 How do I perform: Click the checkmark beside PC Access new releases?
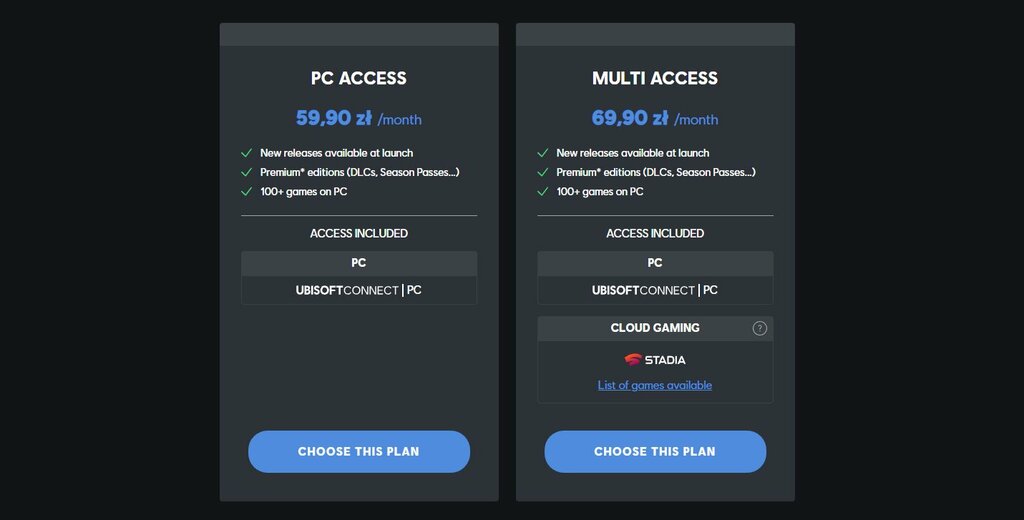[246, 153]
